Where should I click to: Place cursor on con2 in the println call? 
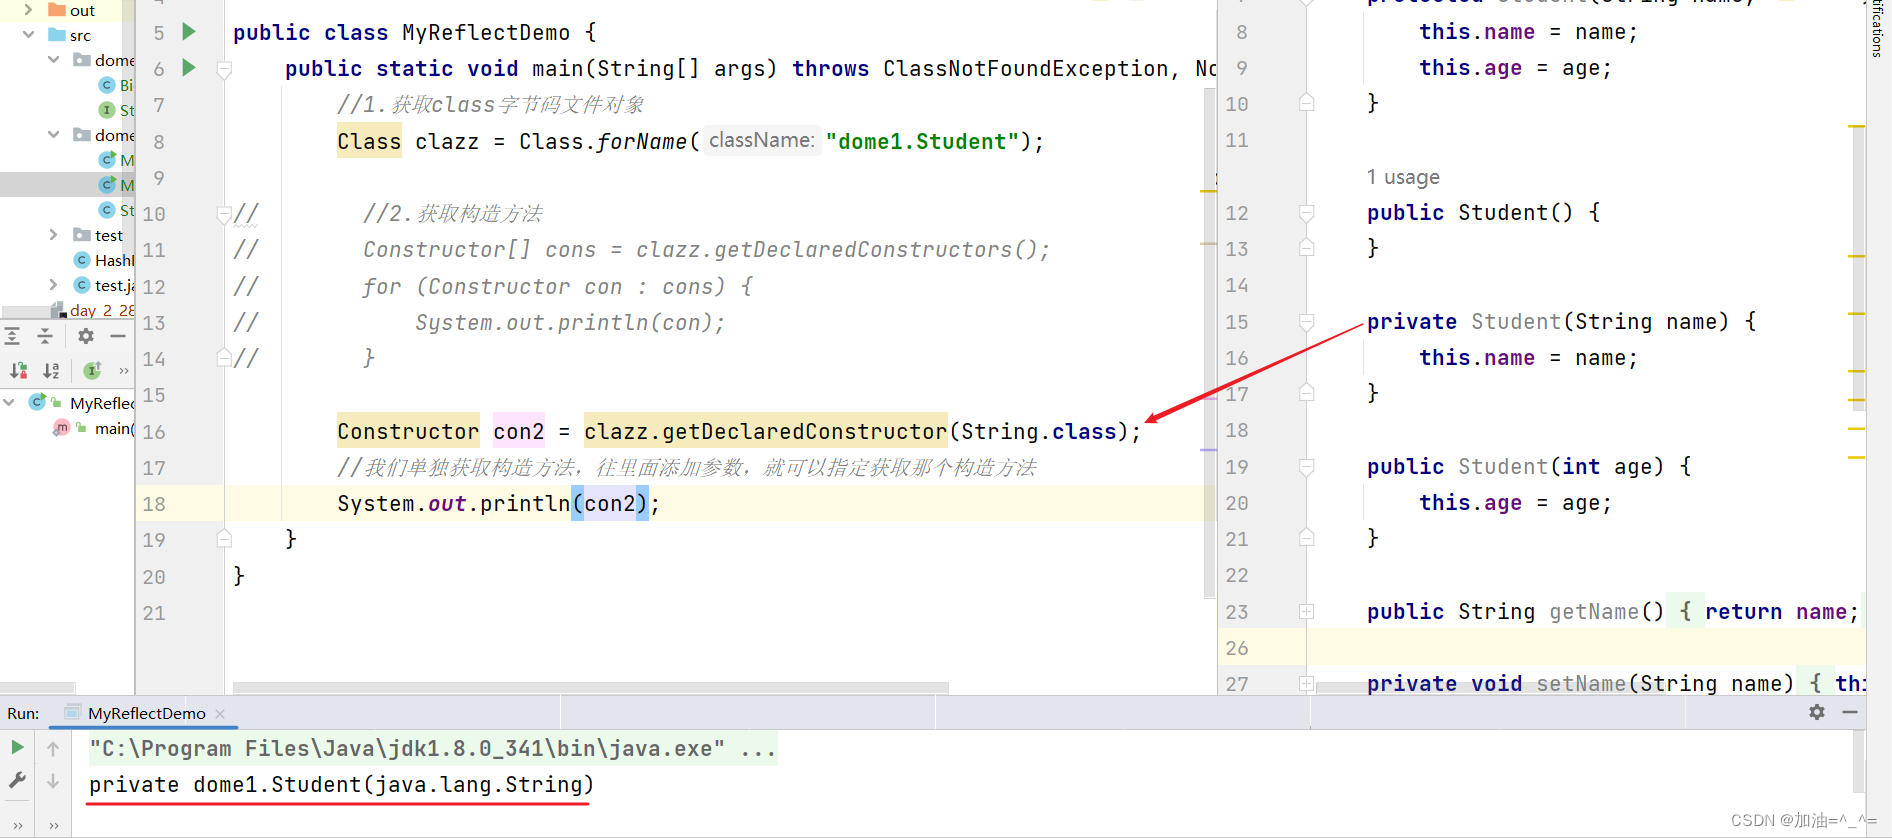pyautogui.click(x=610, y=504)
